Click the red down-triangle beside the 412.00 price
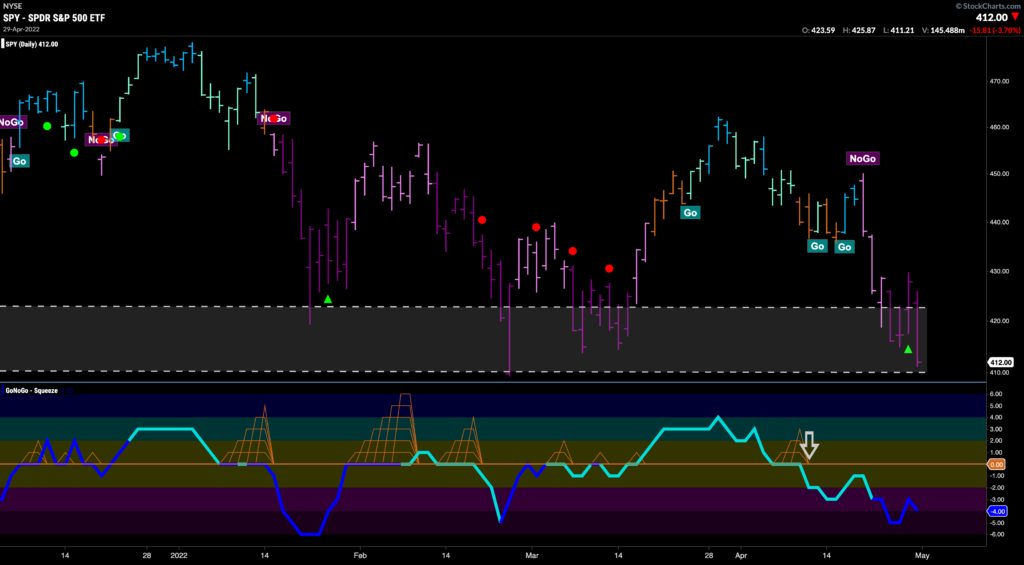 tap(1015, 17)
